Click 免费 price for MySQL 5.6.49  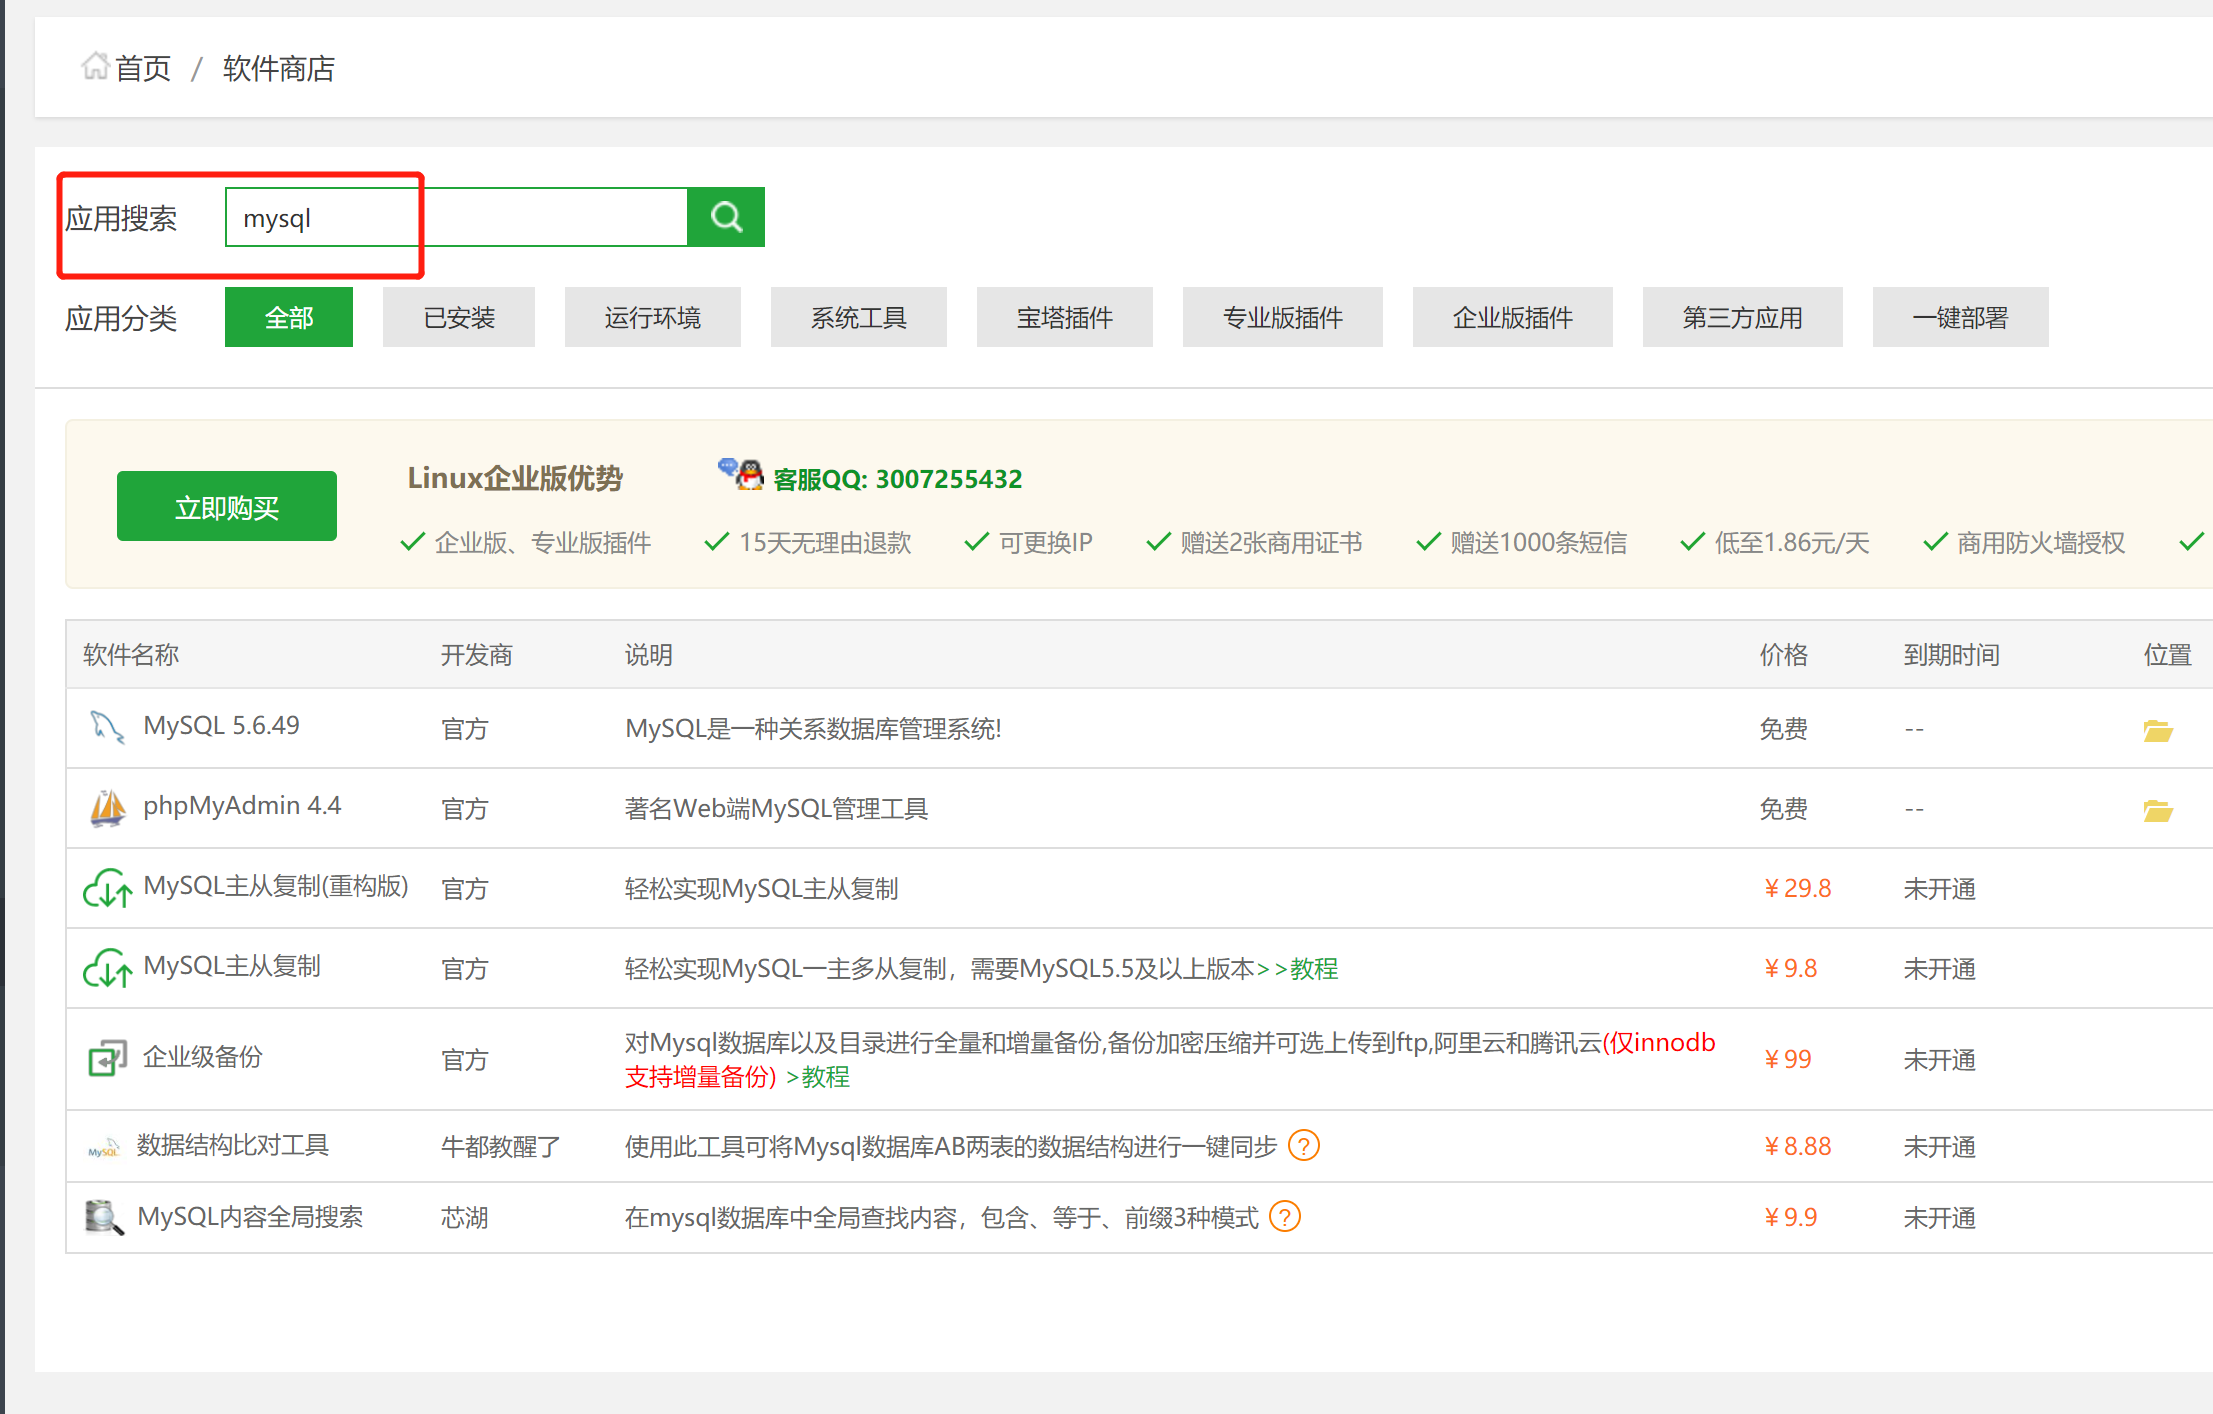pyautogui.click(x=1784, y=728)
